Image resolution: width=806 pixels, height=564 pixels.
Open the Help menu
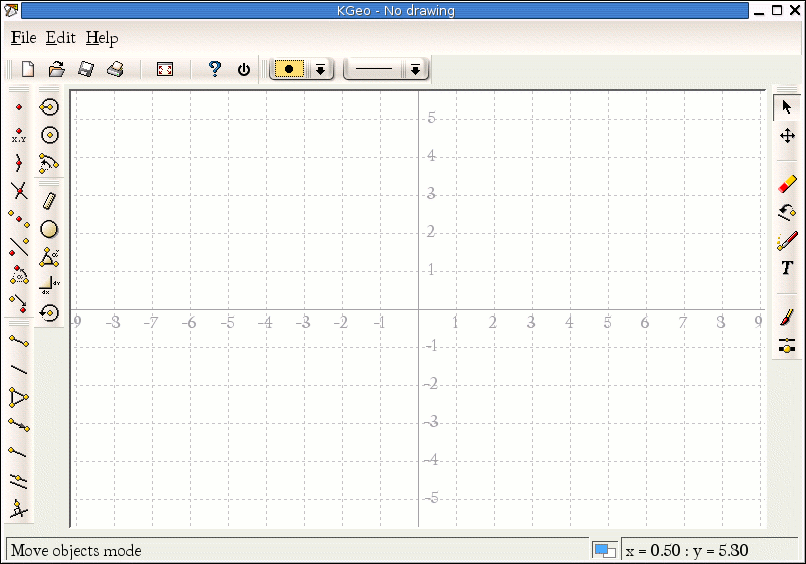click(x=101, y=38)
